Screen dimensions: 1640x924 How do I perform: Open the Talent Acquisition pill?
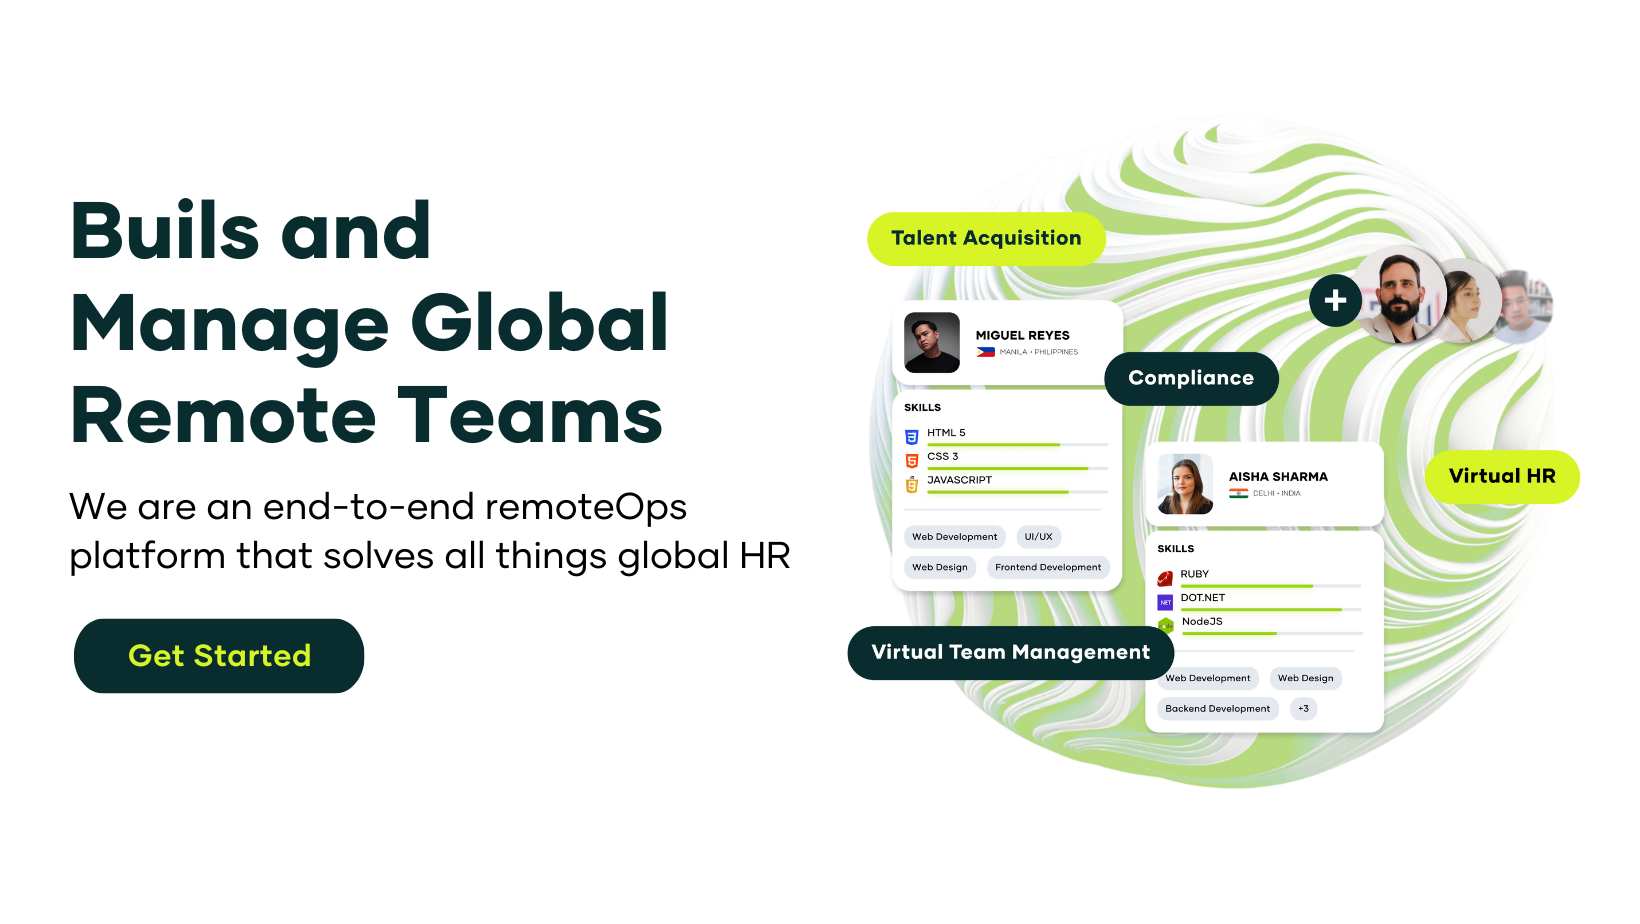[986, 238]
